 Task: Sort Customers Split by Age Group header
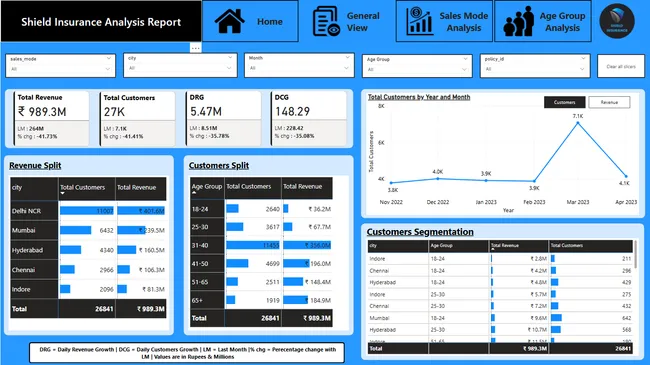click(207, 187)
